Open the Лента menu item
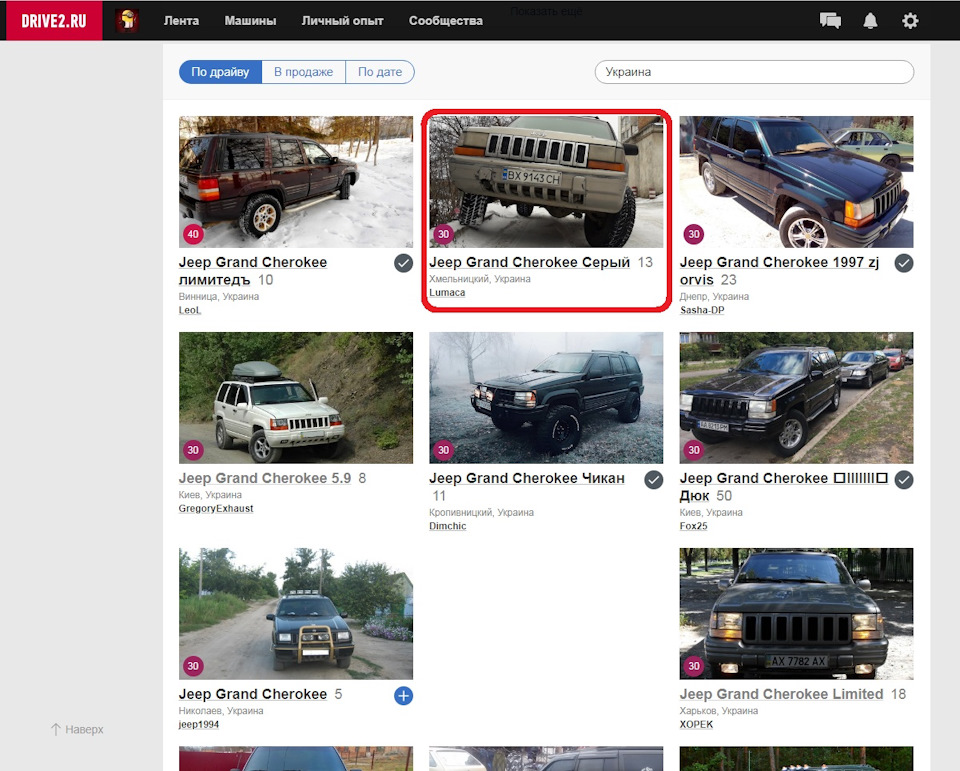Image resolution: width=960 pixels, height=771 pixels. [181, 20]
